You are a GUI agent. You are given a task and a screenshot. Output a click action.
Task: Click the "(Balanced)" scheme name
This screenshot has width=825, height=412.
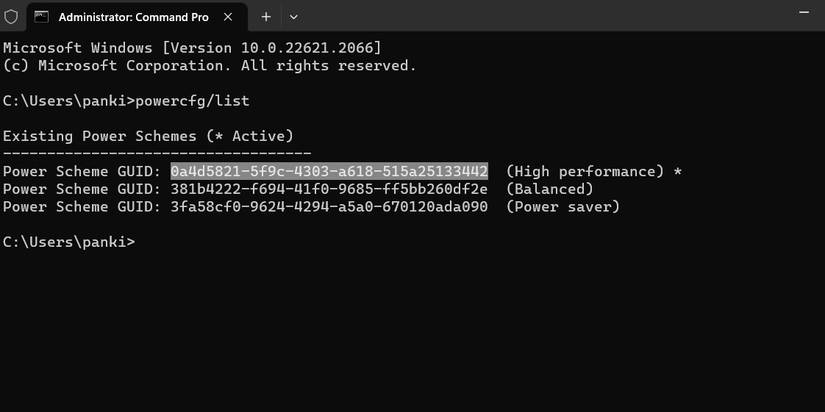pos(549,189)
